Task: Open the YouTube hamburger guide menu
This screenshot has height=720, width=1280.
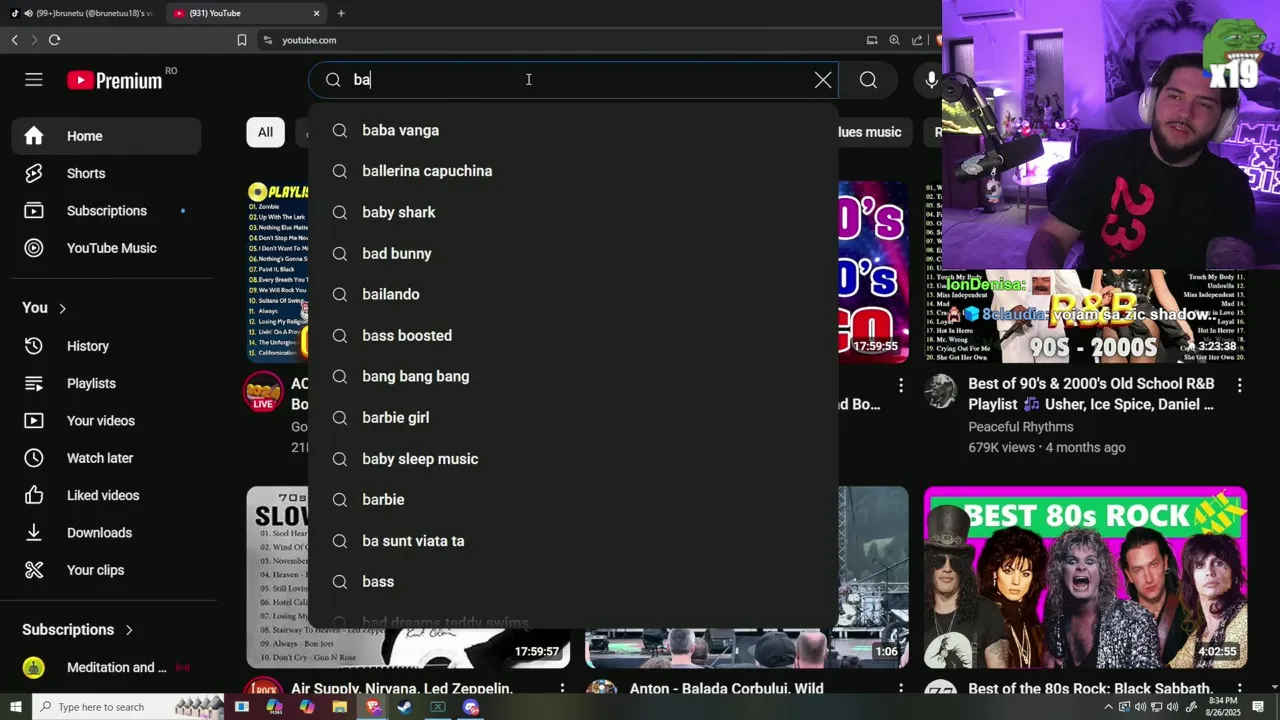Action: click(34, 80)
